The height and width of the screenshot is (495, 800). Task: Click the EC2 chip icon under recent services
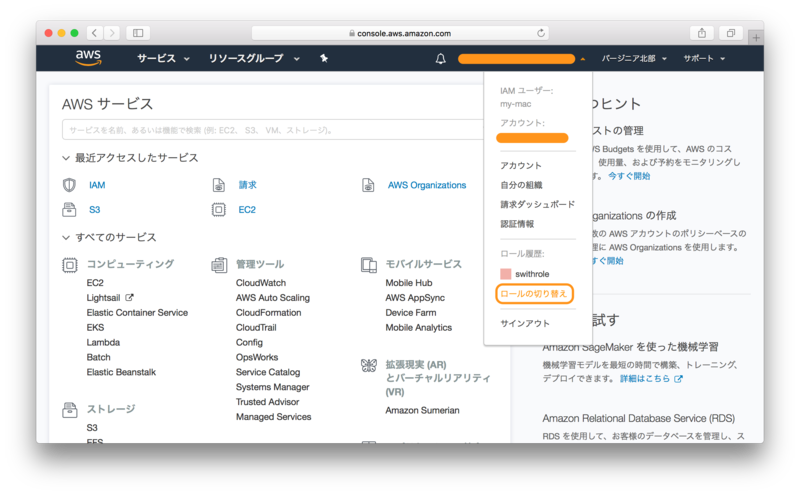point(219,210)
